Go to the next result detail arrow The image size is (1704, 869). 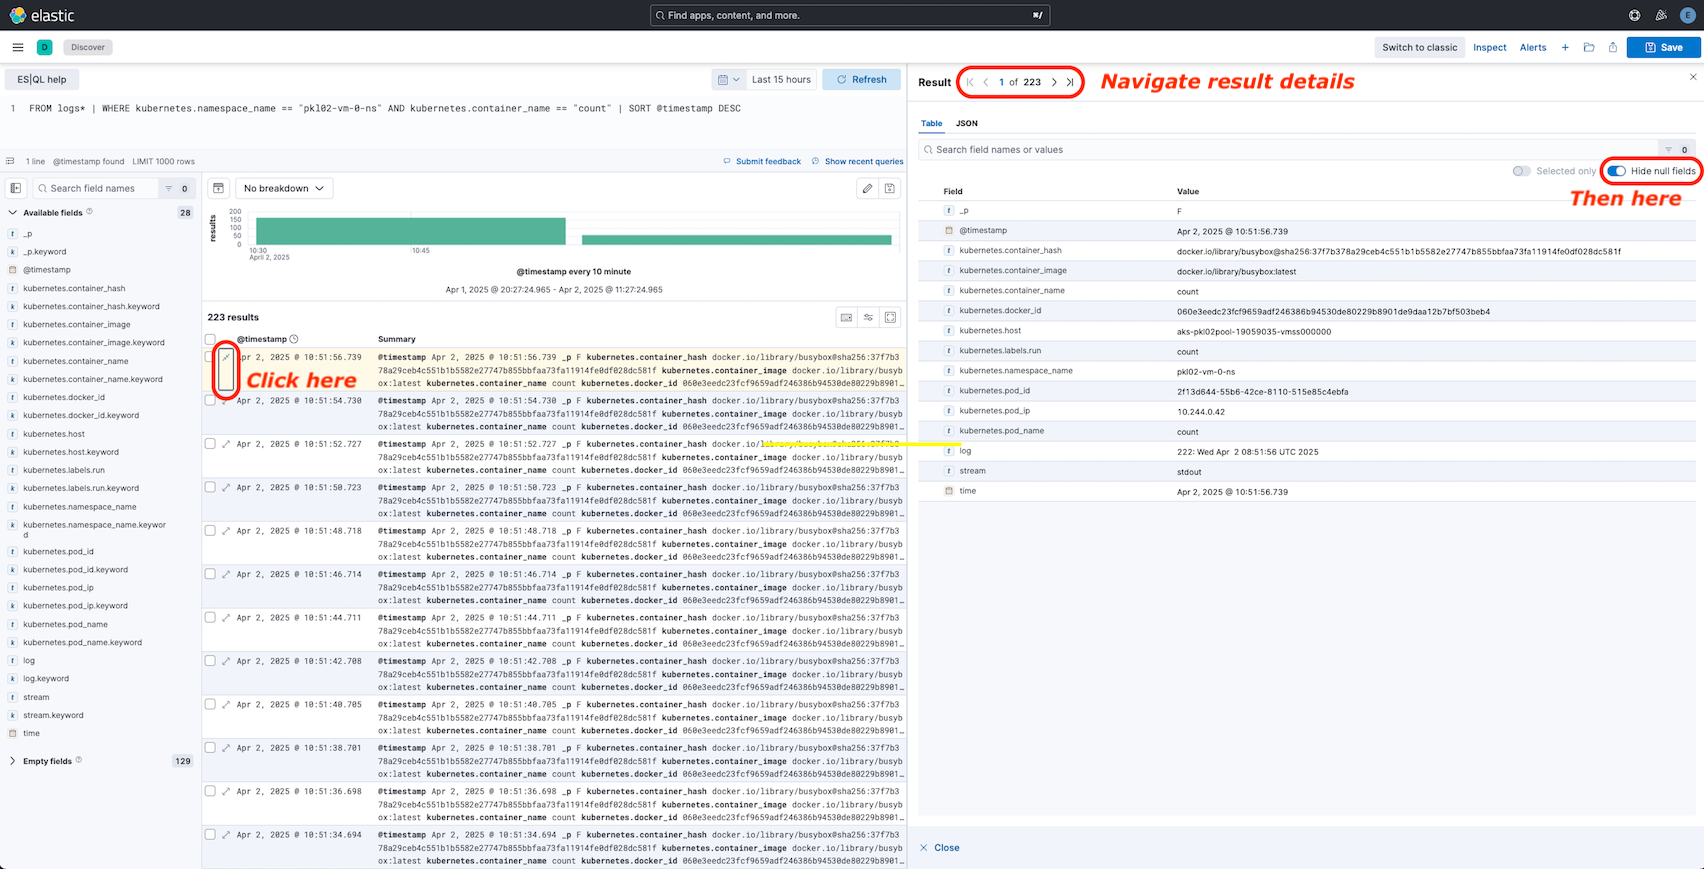tap(1054, 82)
